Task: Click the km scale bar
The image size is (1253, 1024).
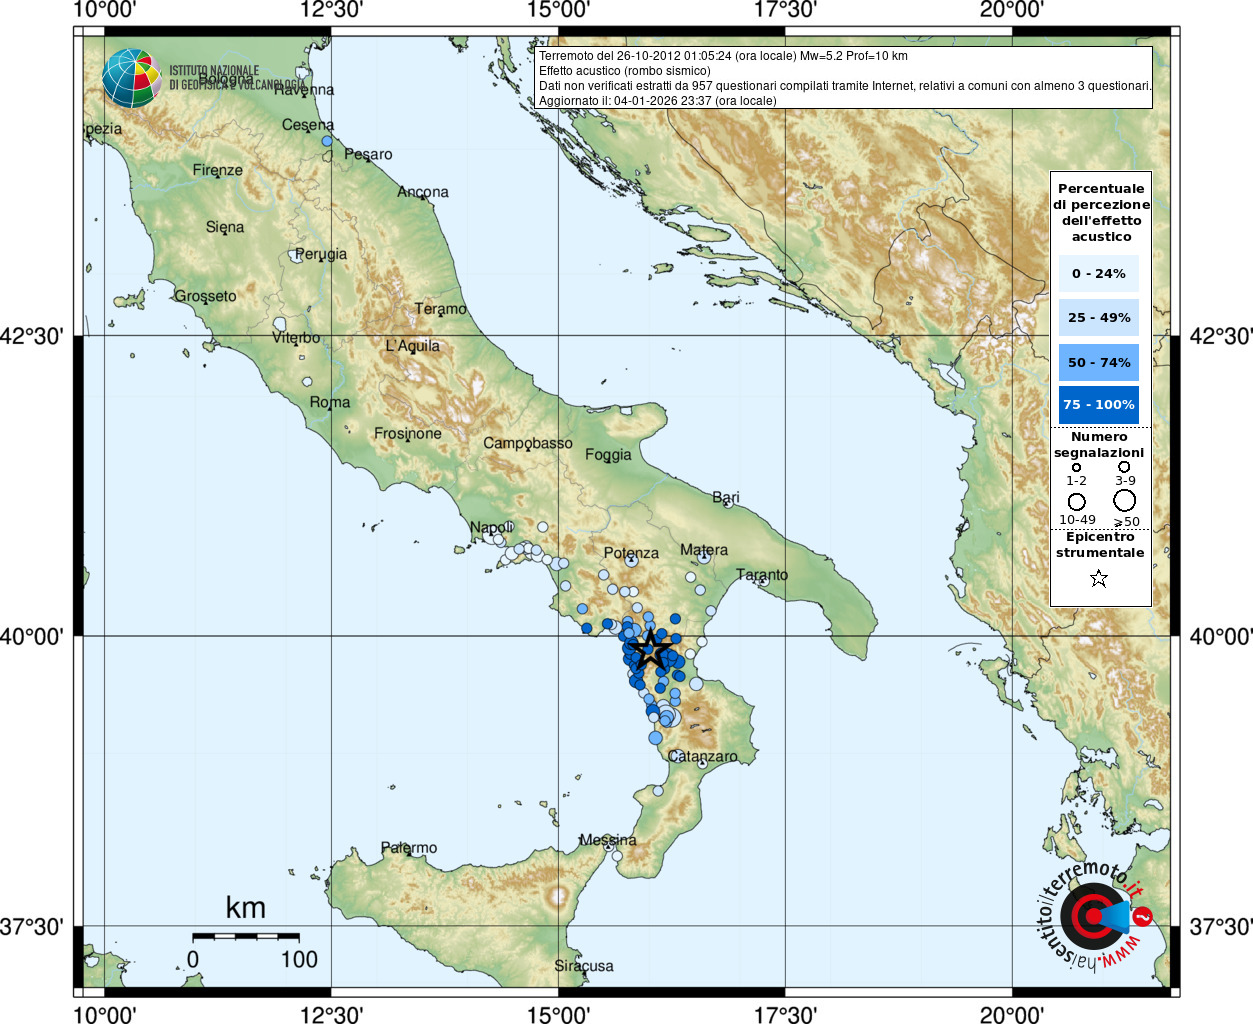Action: (x=246, y=937)
